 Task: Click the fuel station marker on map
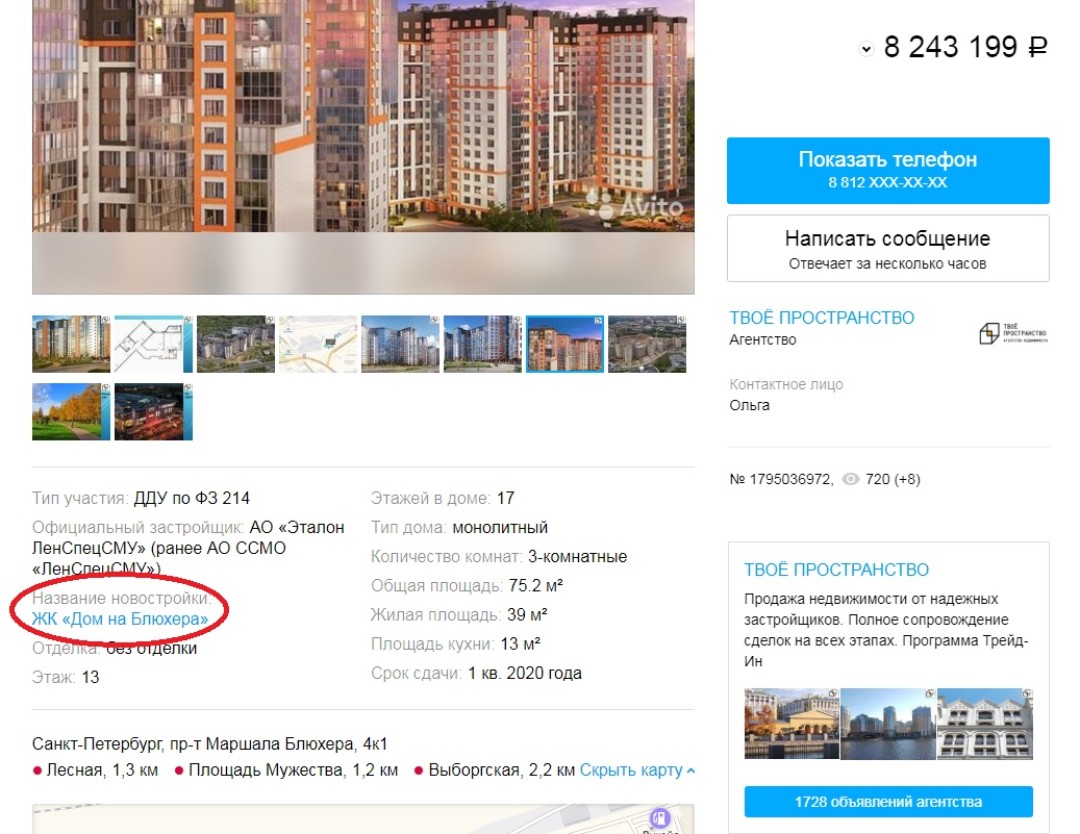pyautogui.click(x=659, y=817)
